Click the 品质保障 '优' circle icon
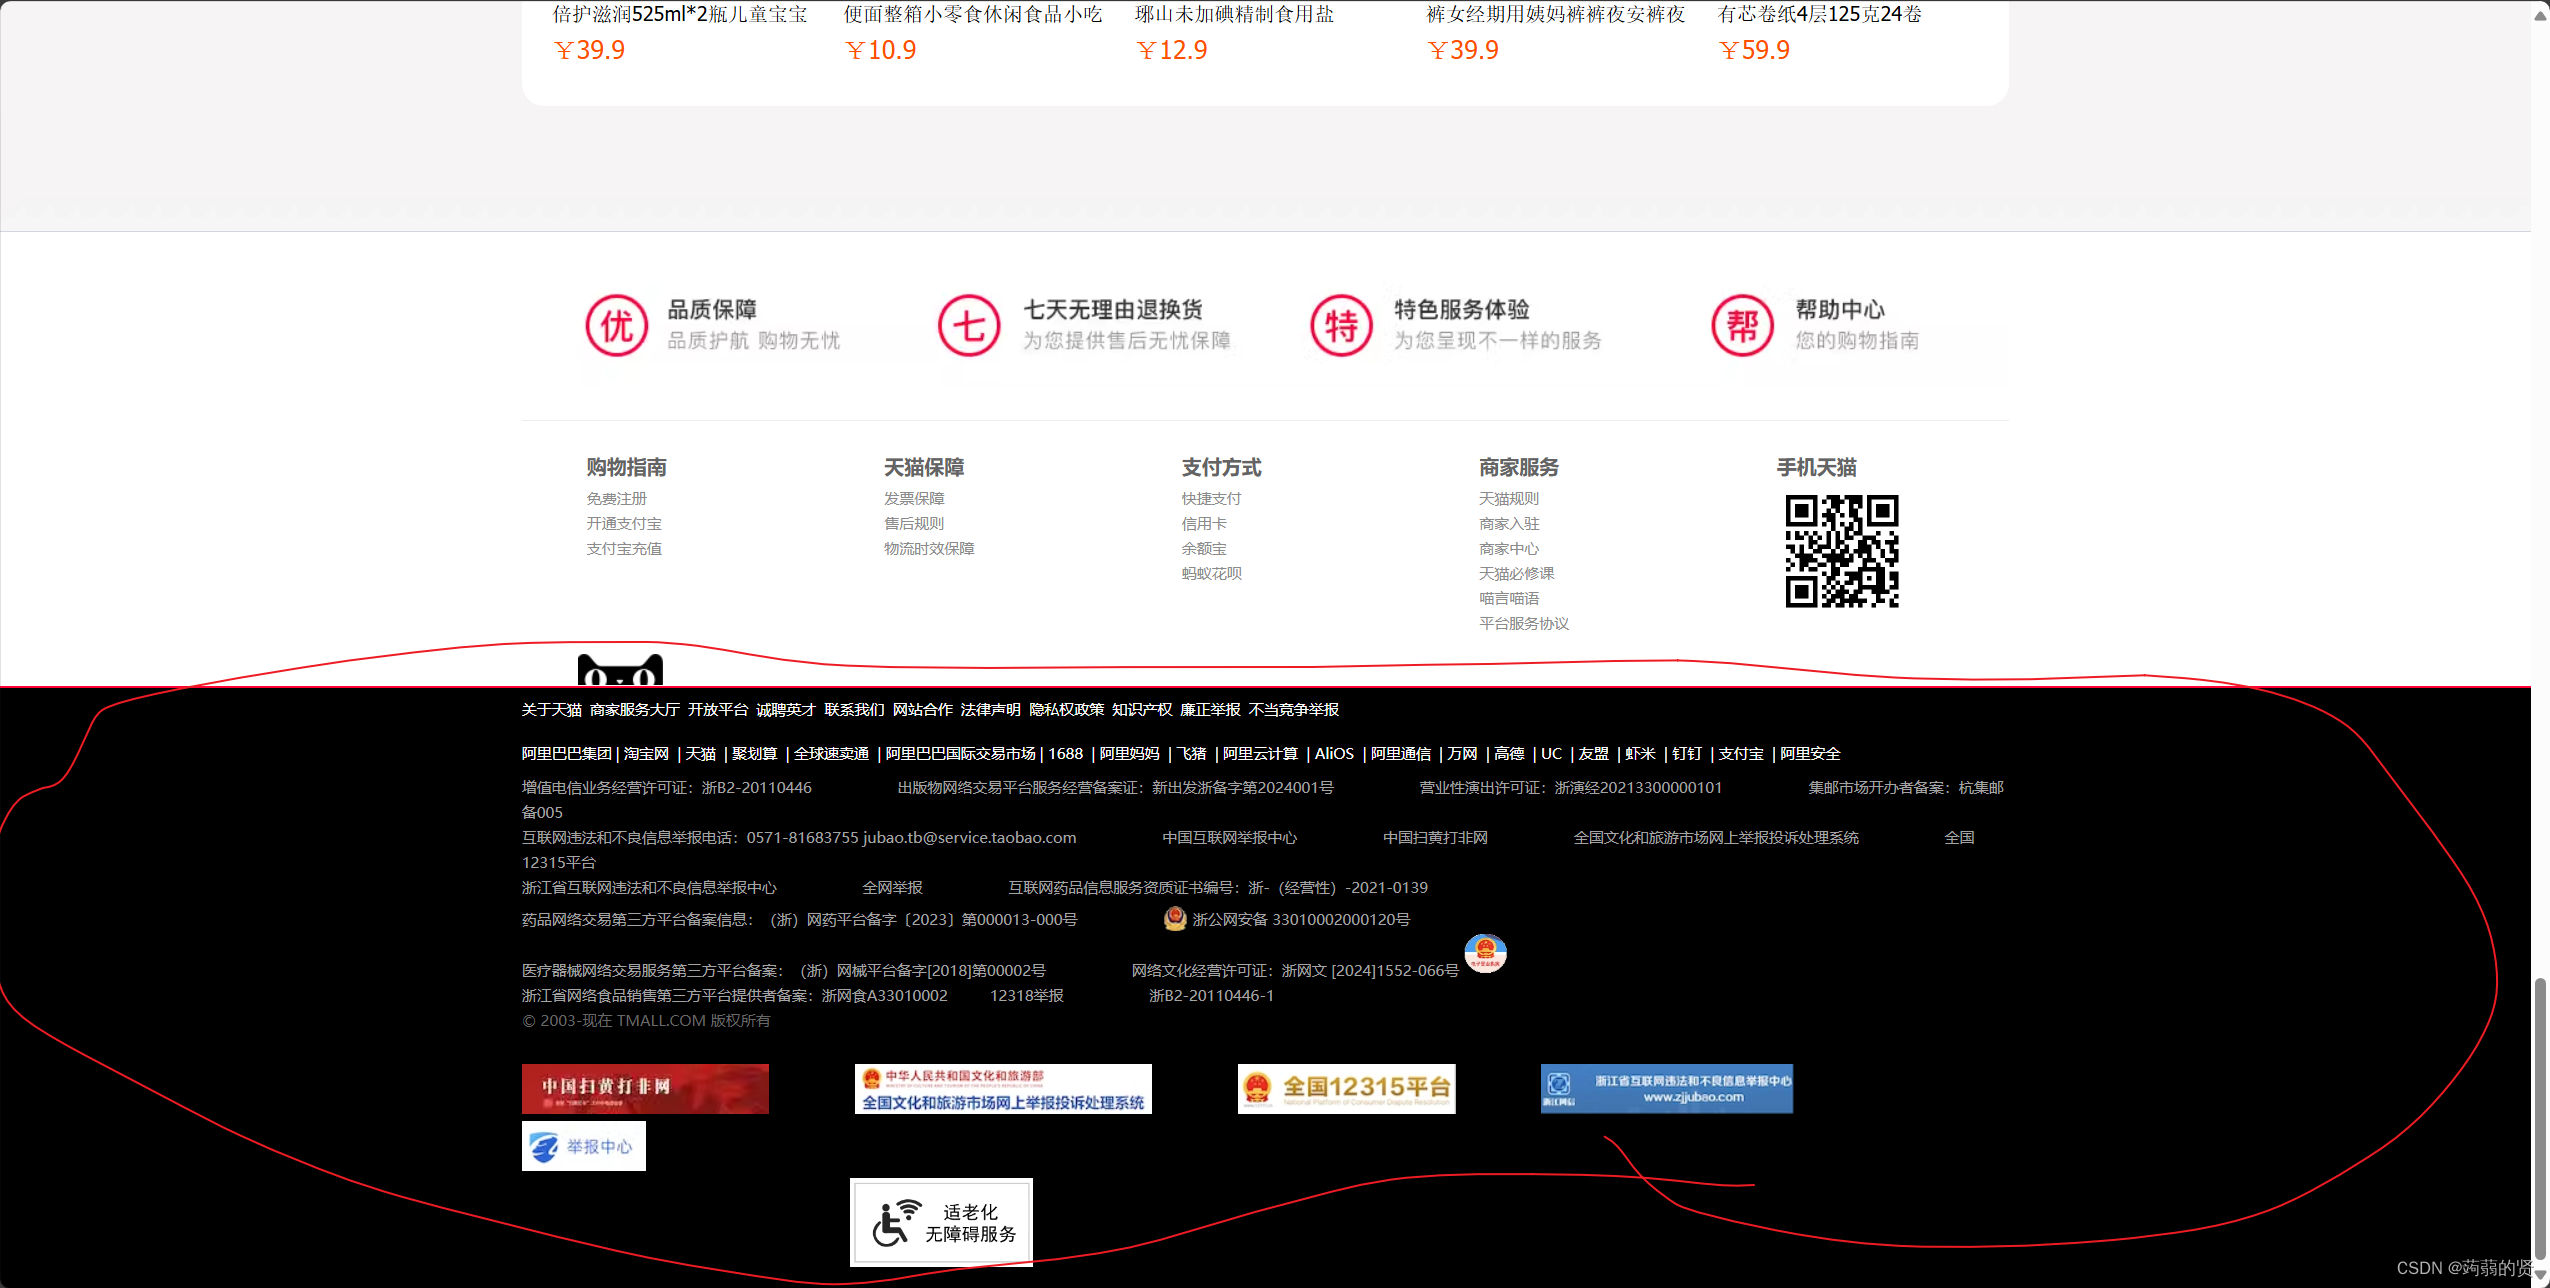This screenshot has width=2550, height=1288. [x=617, y=325]
